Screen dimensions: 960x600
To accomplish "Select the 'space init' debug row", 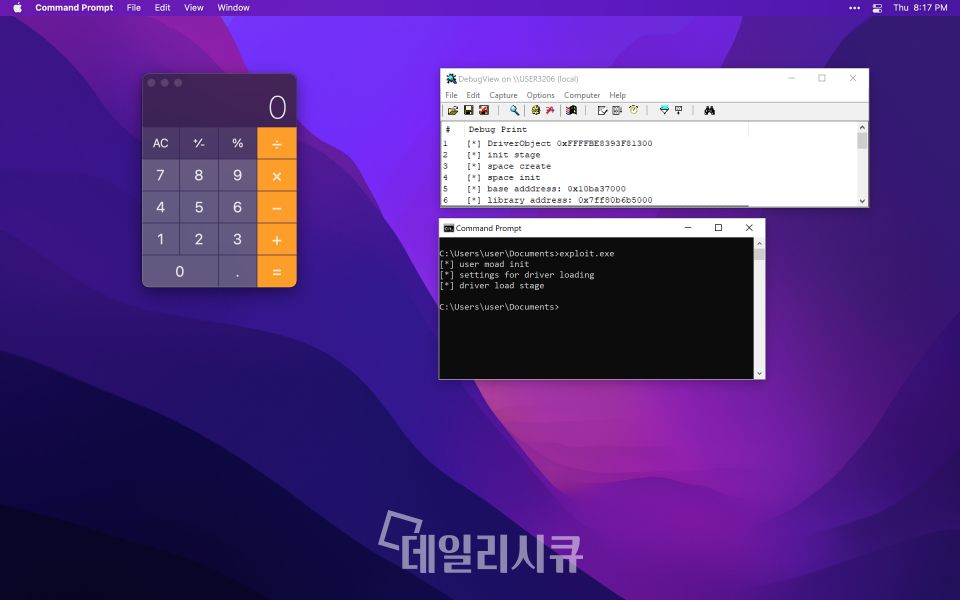I will click(x=503, y=178).
